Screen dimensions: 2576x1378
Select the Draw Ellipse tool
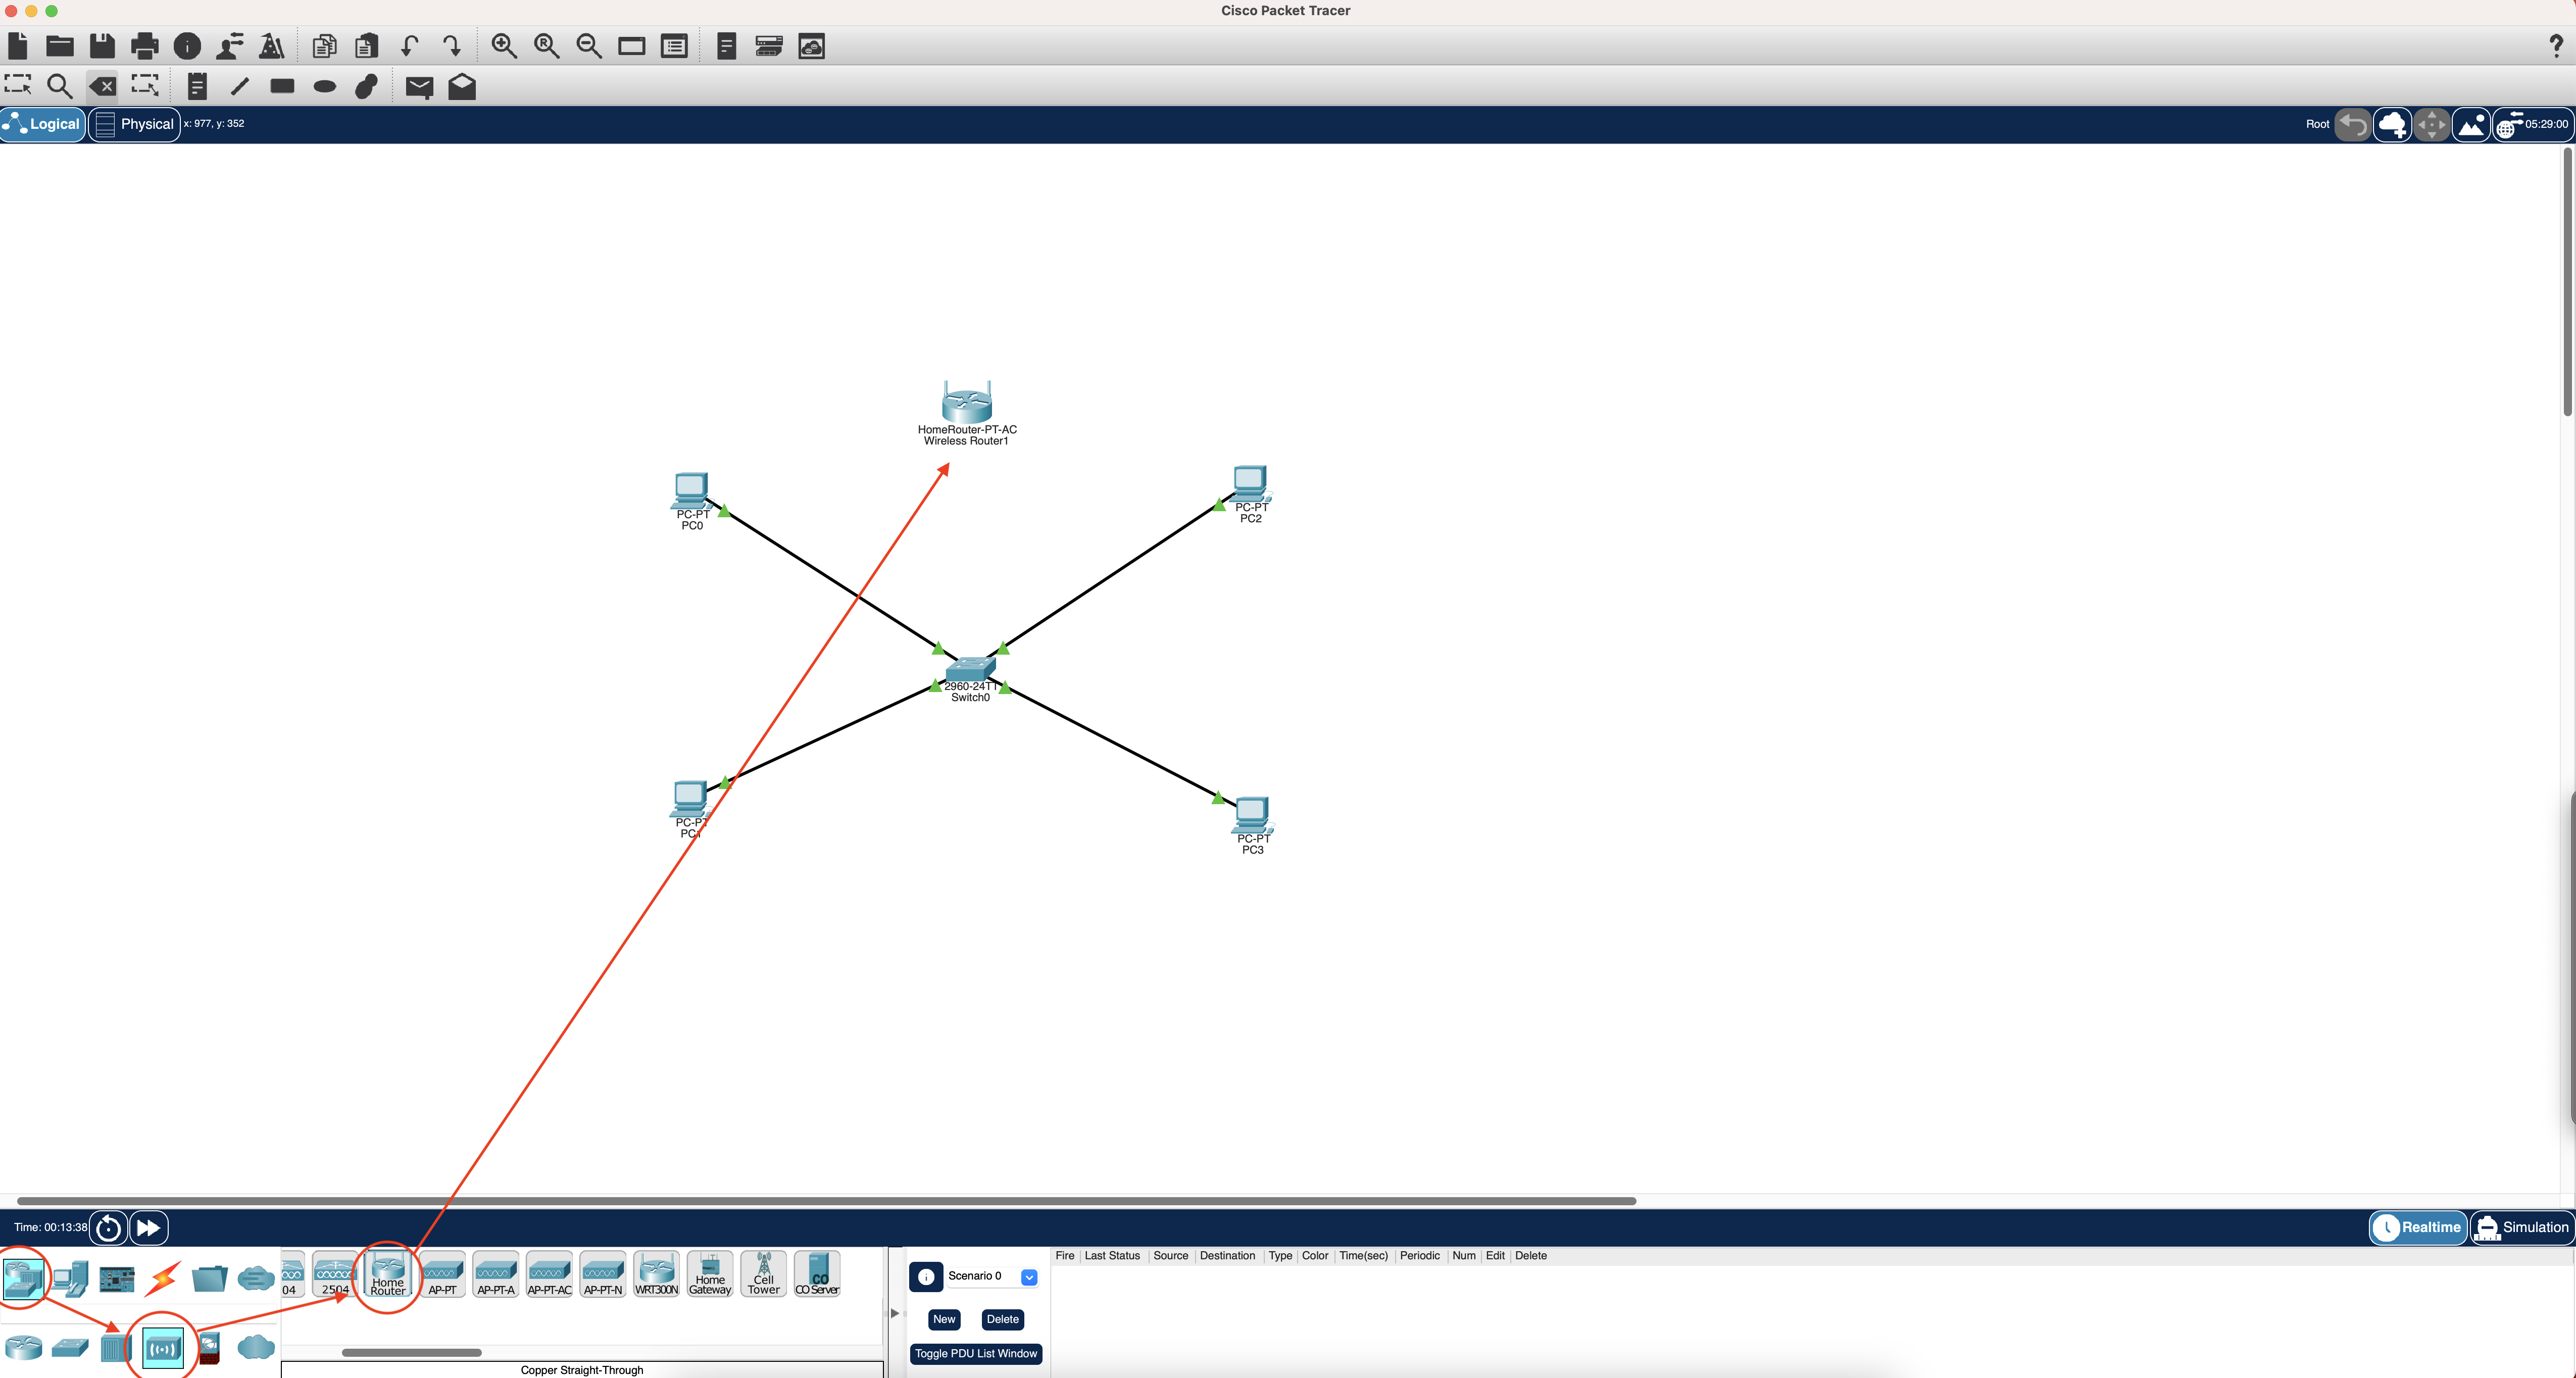pyautogui.click(x=325, y=87)
